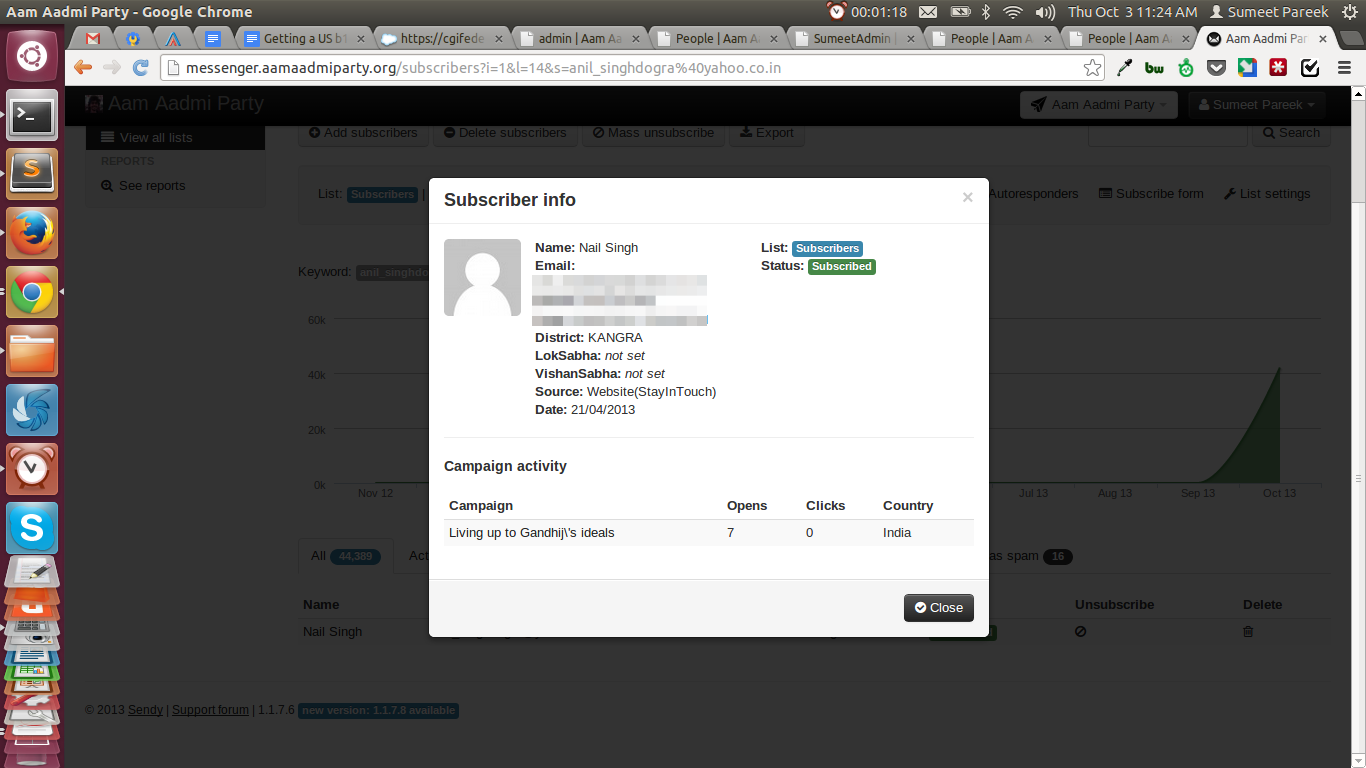
Task: Click the timer indicator 00:01:18 in top panel
Action: (867, 12)
